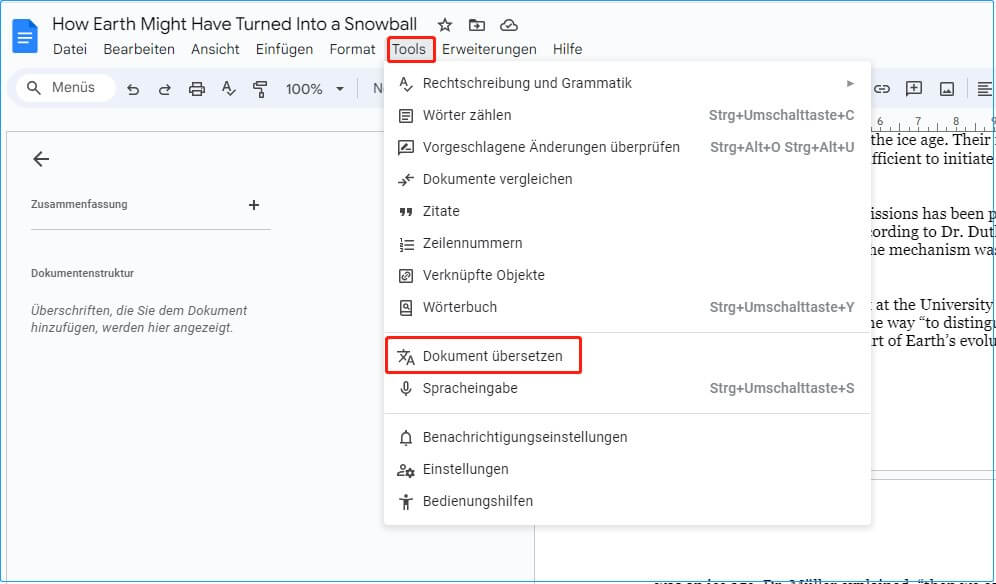Open the Erweiterungen menu

489,48
